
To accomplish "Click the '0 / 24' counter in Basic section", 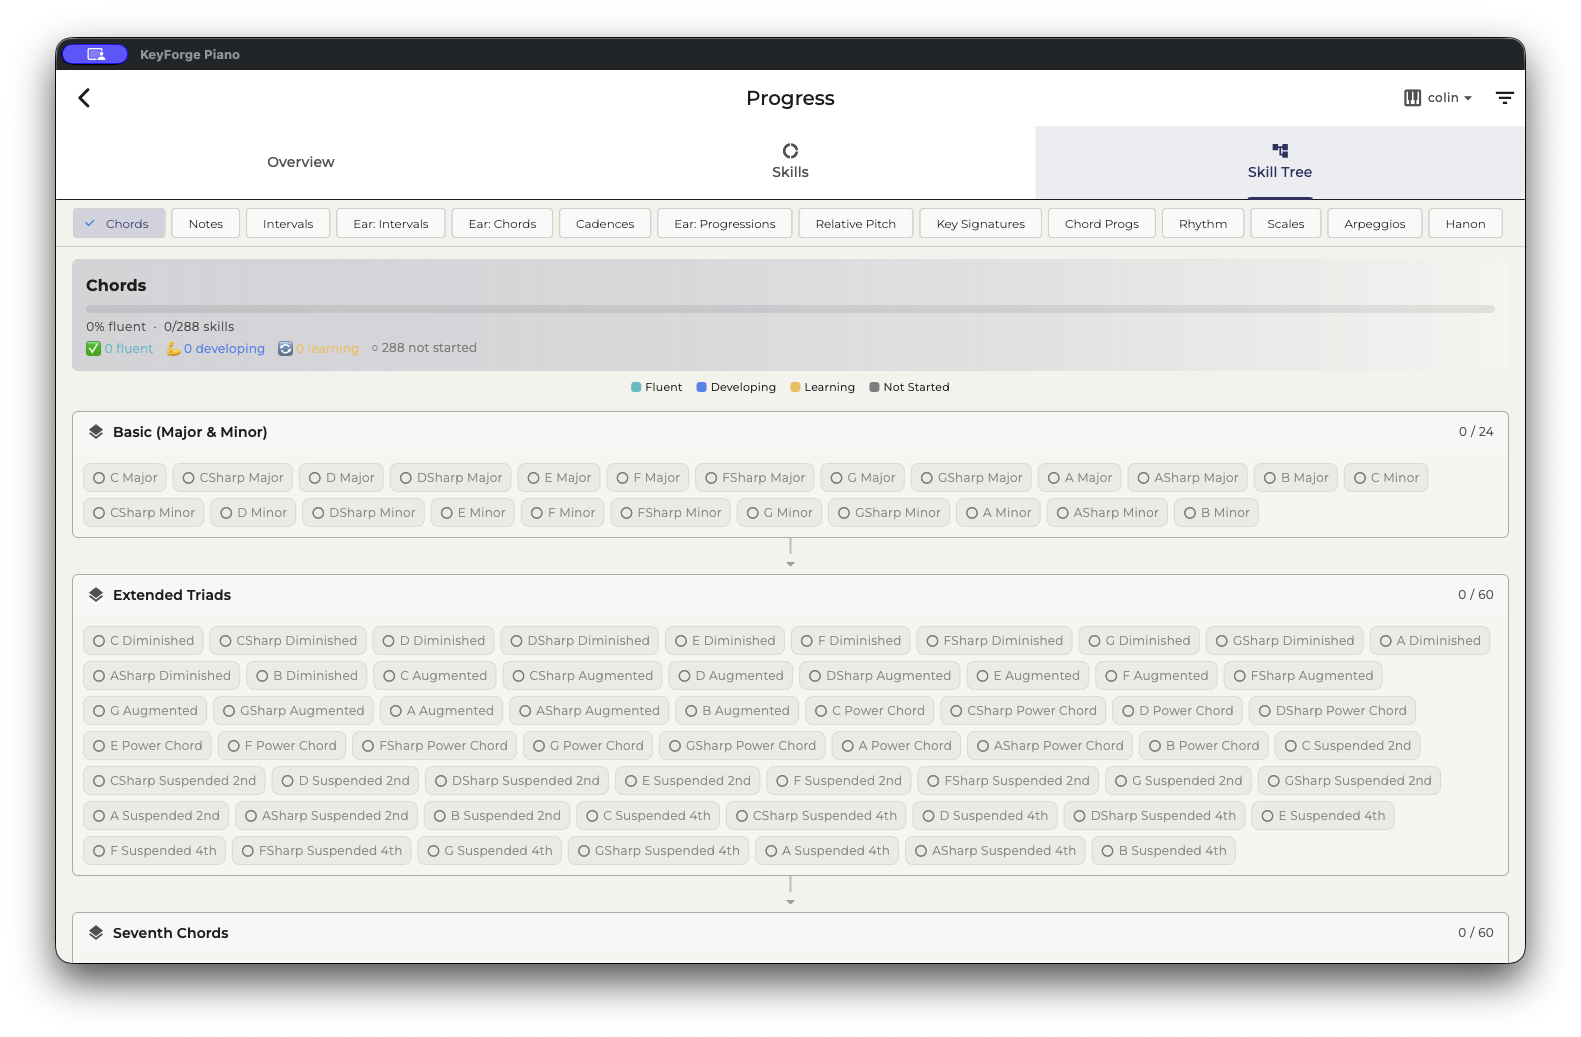I will click(1476, 432).
